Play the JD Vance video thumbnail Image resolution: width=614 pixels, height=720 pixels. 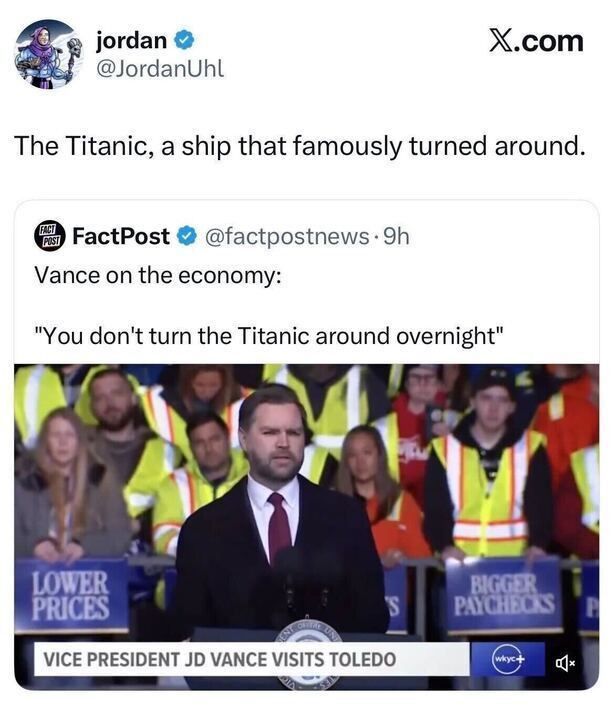pos(306,500)
